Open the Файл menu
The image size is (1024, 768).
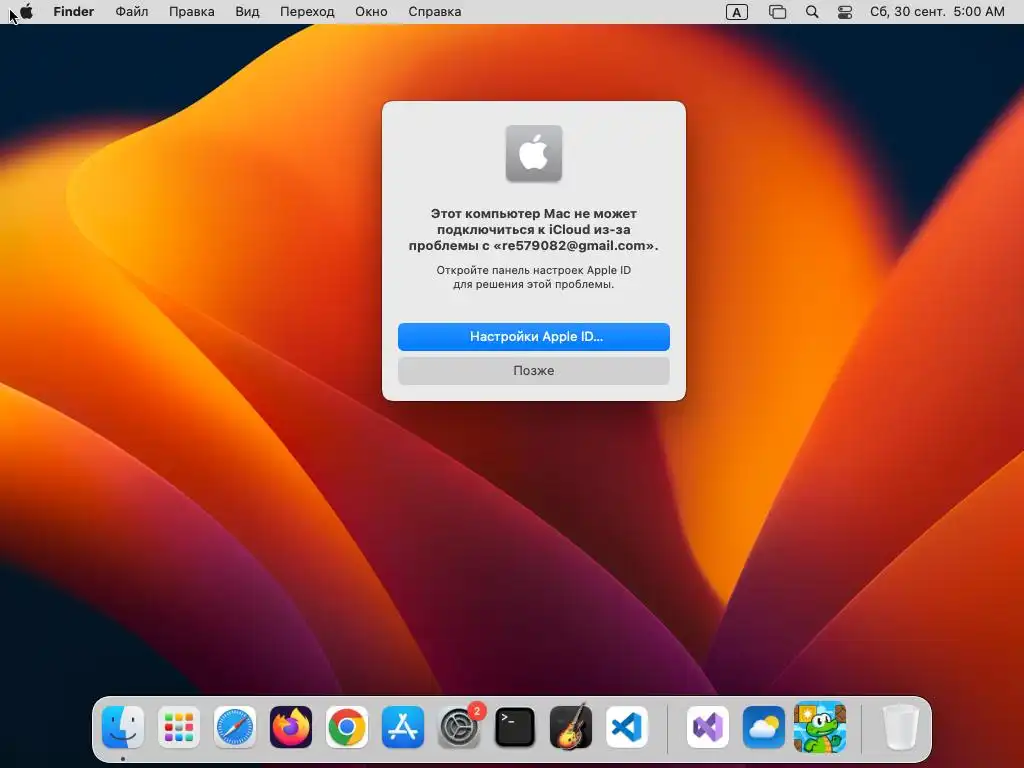point(132,12)
